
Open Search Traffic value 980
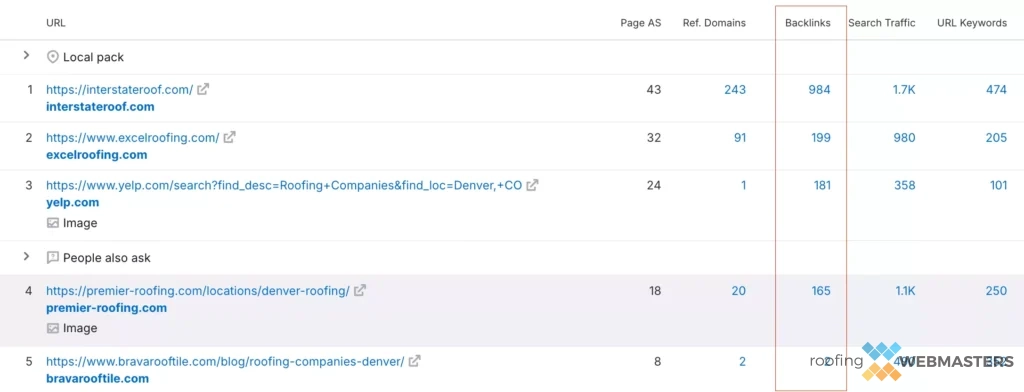904,138
